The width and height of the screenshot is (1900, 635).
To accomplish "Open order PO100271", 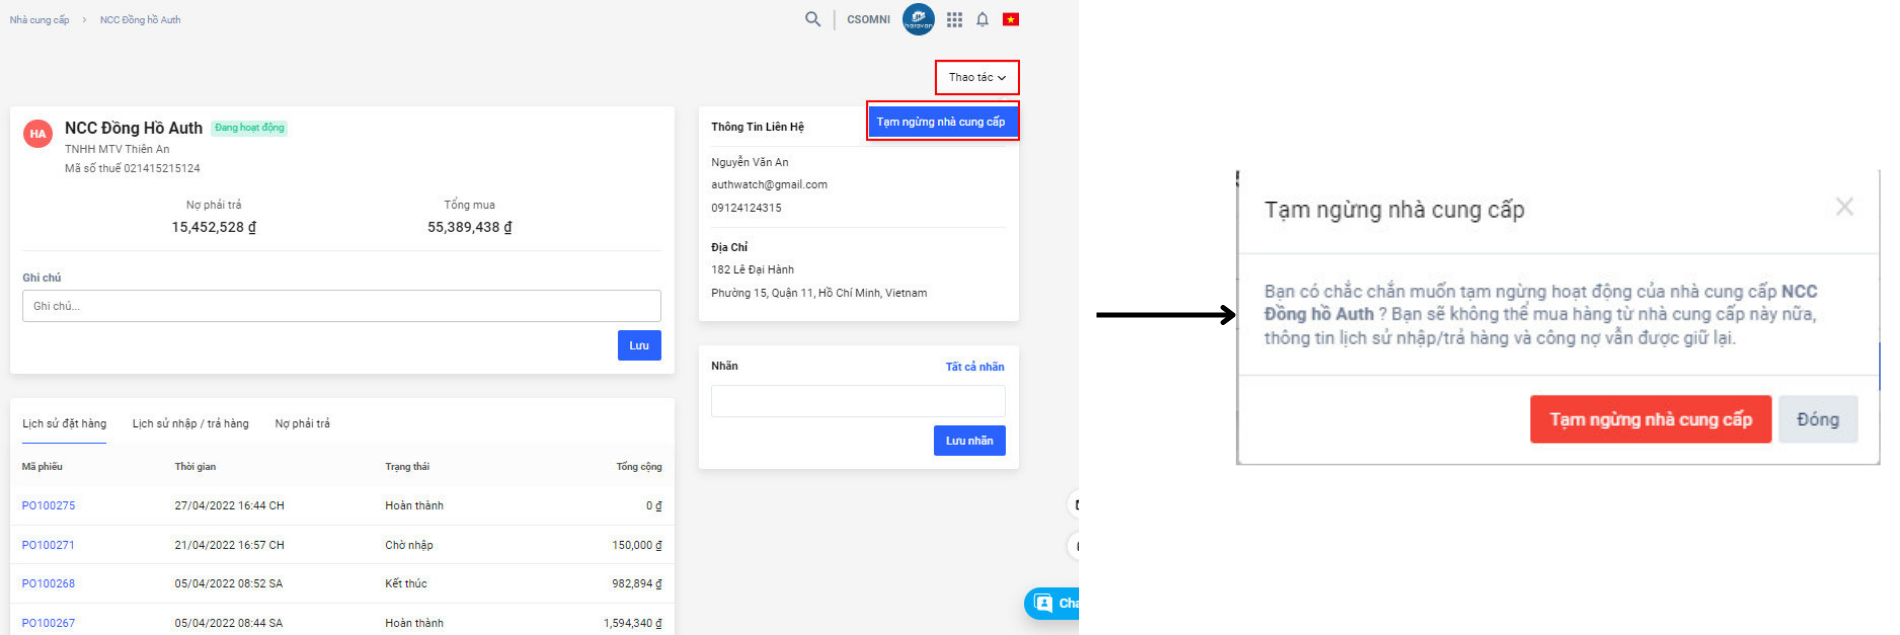I will [48, 545].
